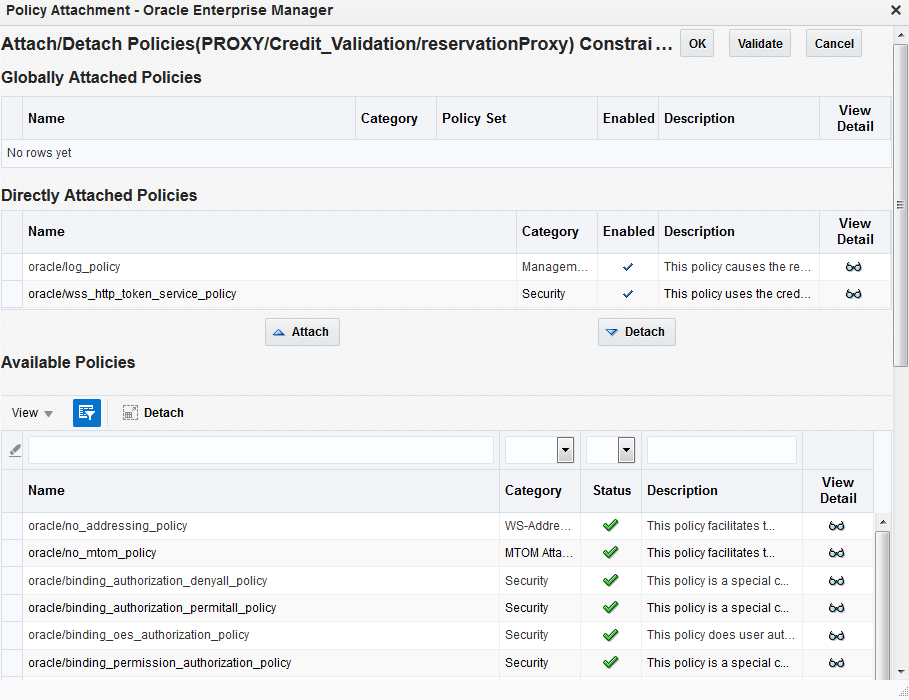Click the clear filter eraser icon
909x700 pixels.
[15, 450]
